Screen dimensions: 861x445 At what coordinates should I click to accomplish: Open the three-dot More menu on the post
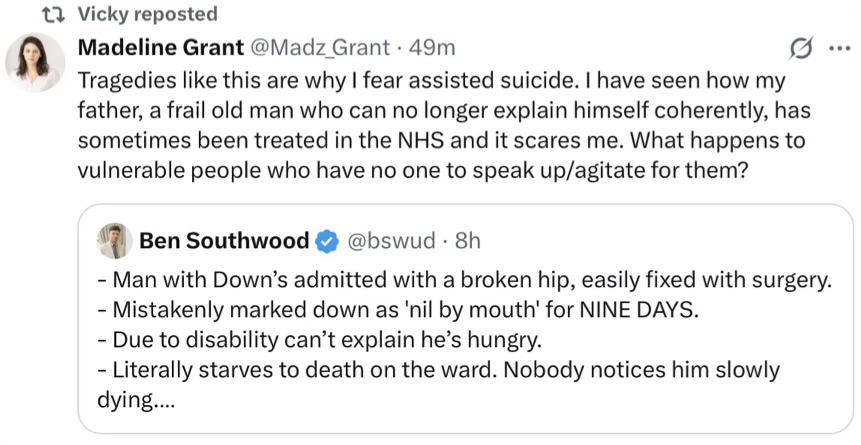[x=838, y=48]
